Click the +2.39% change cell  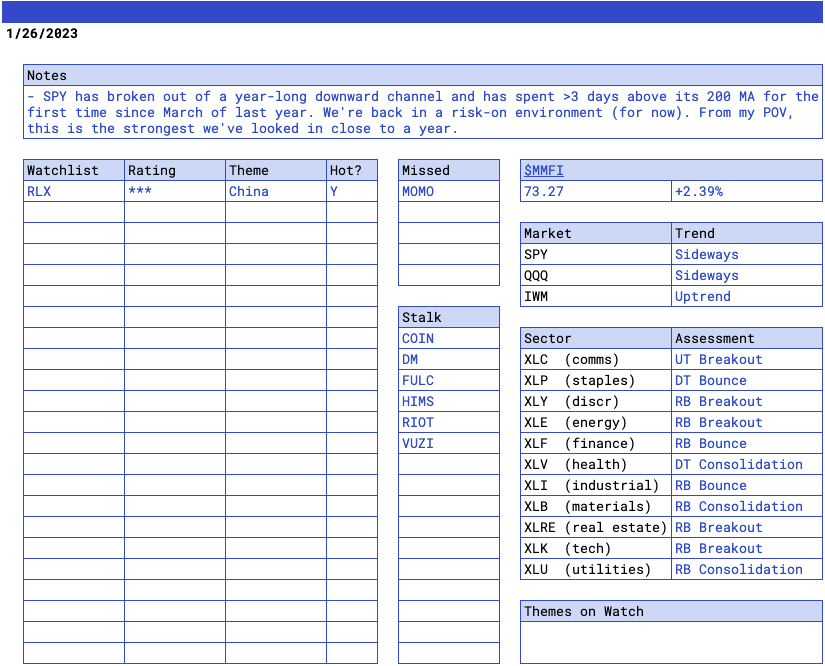click(747, 191)
